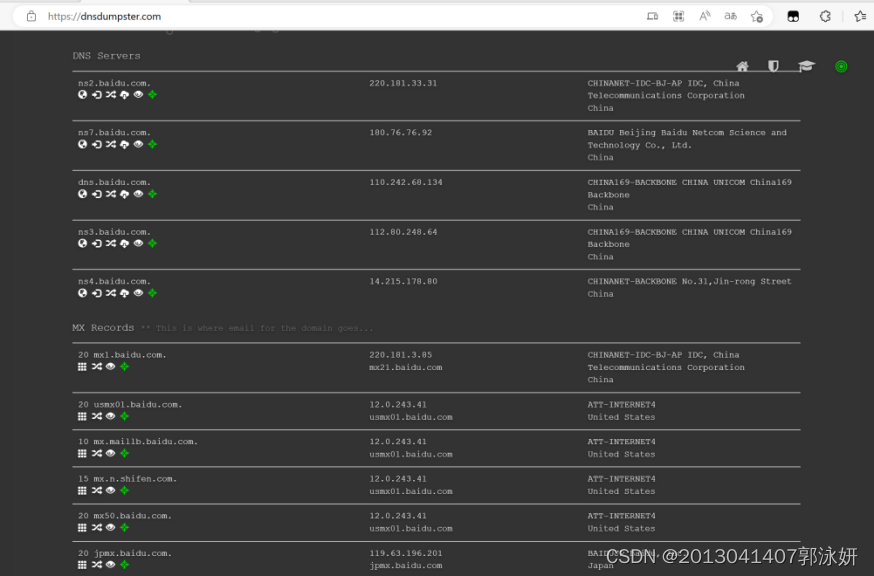Open the browser extensions puzzle icon
Screen dimensions: 874x576
(x=826, y=16)
